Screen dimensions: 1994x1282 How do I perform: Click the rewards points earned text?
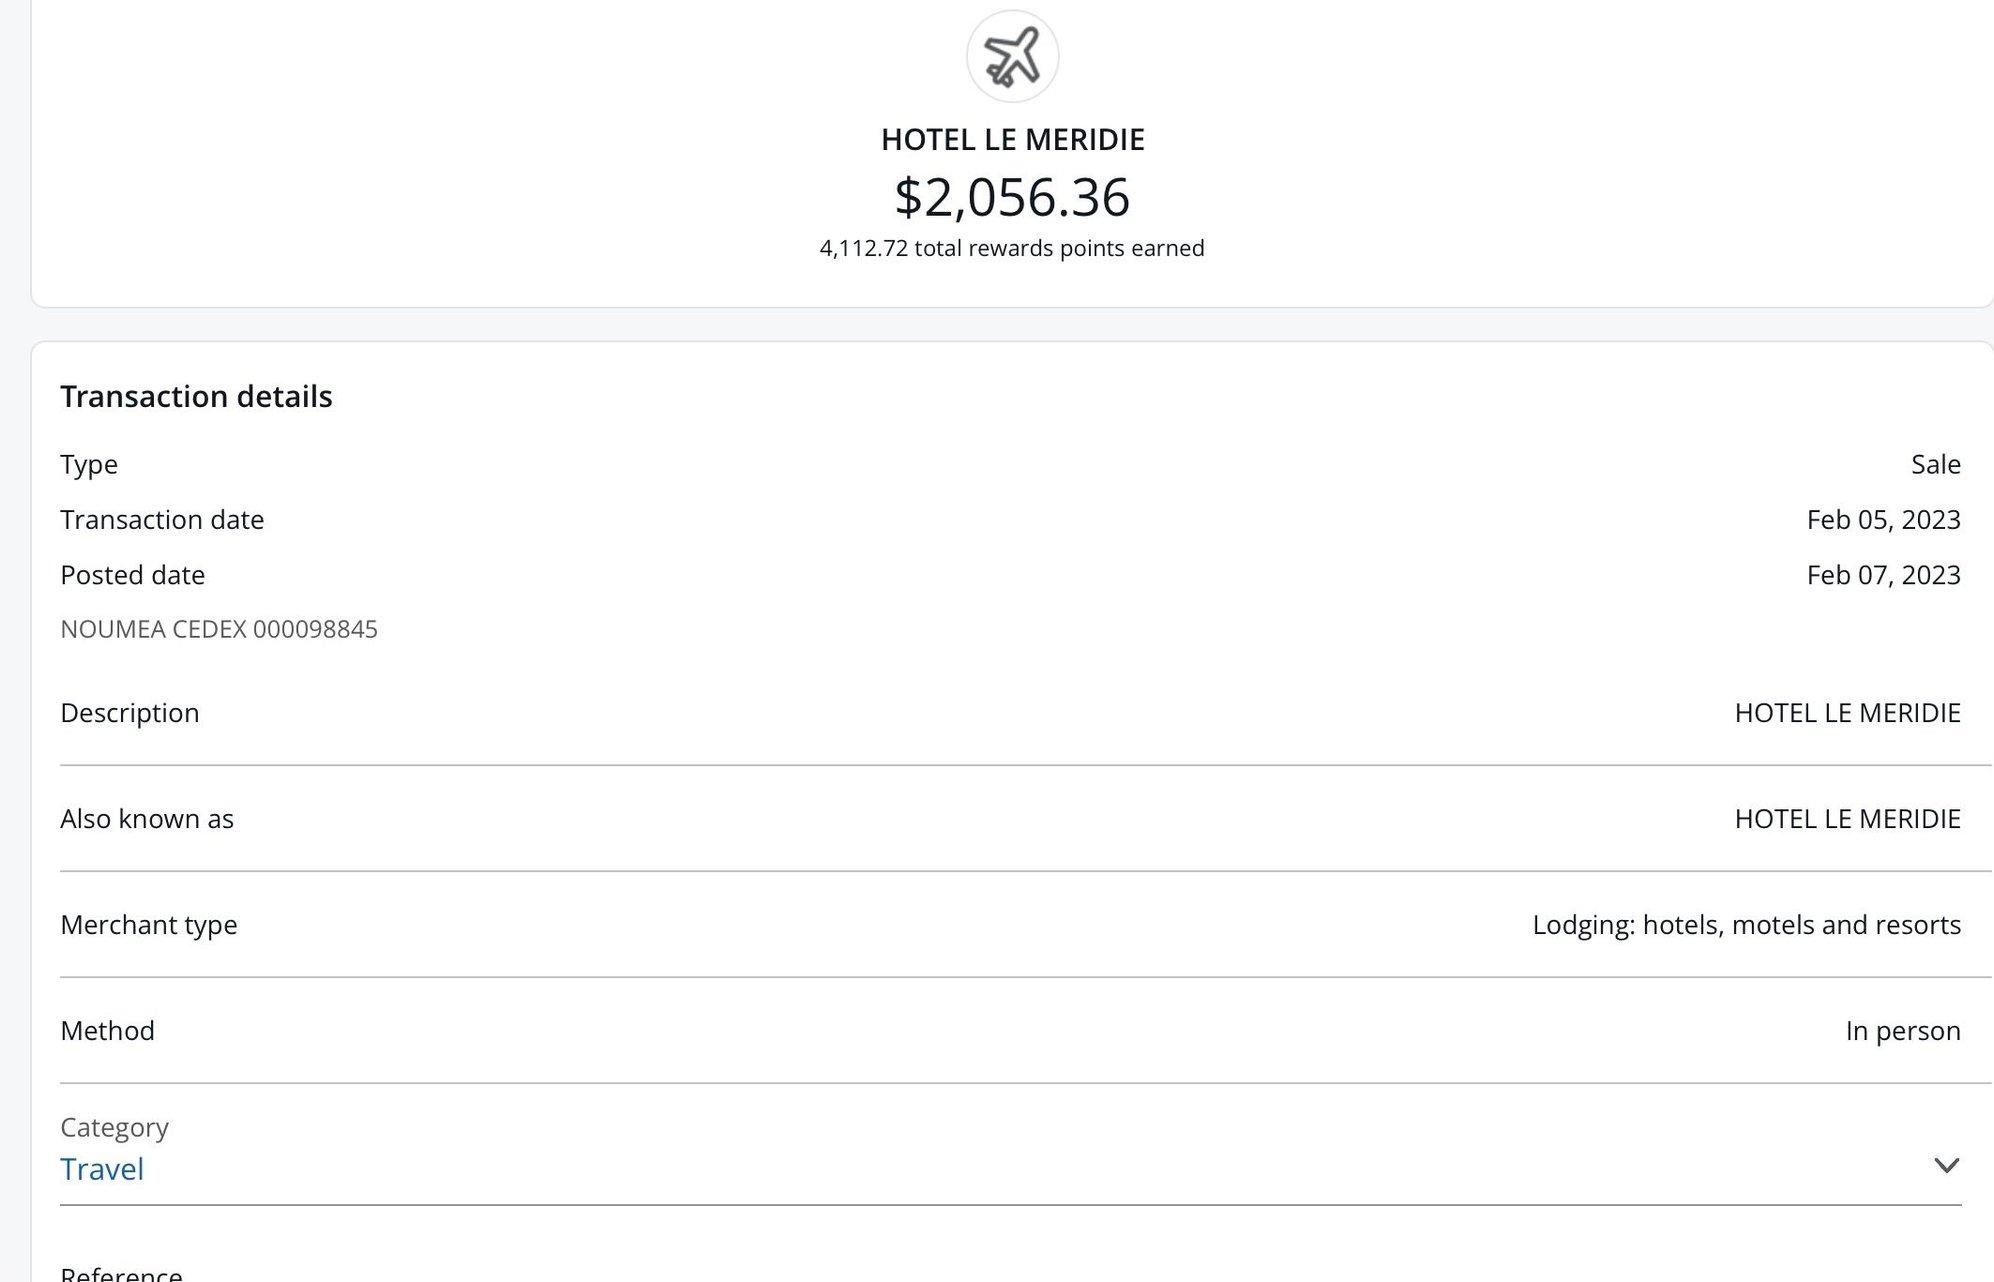pos(1012,248)
